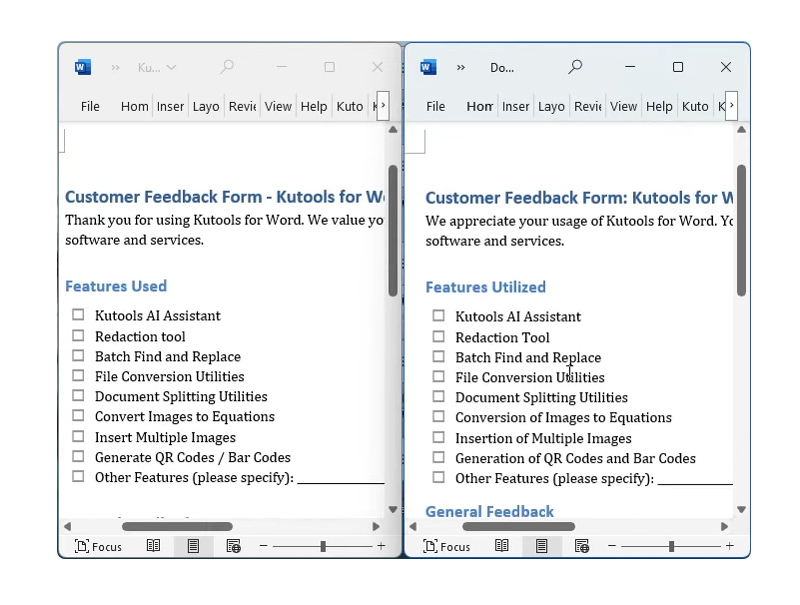
Task: Select Print Layout view in right window
Action: pyautogui.click(x=541, y=546)
